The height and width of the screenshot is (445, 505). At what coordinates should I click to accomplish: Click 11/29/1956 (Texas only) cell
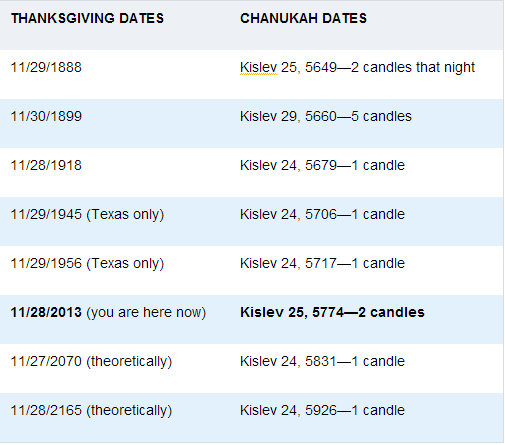point(87,263)
